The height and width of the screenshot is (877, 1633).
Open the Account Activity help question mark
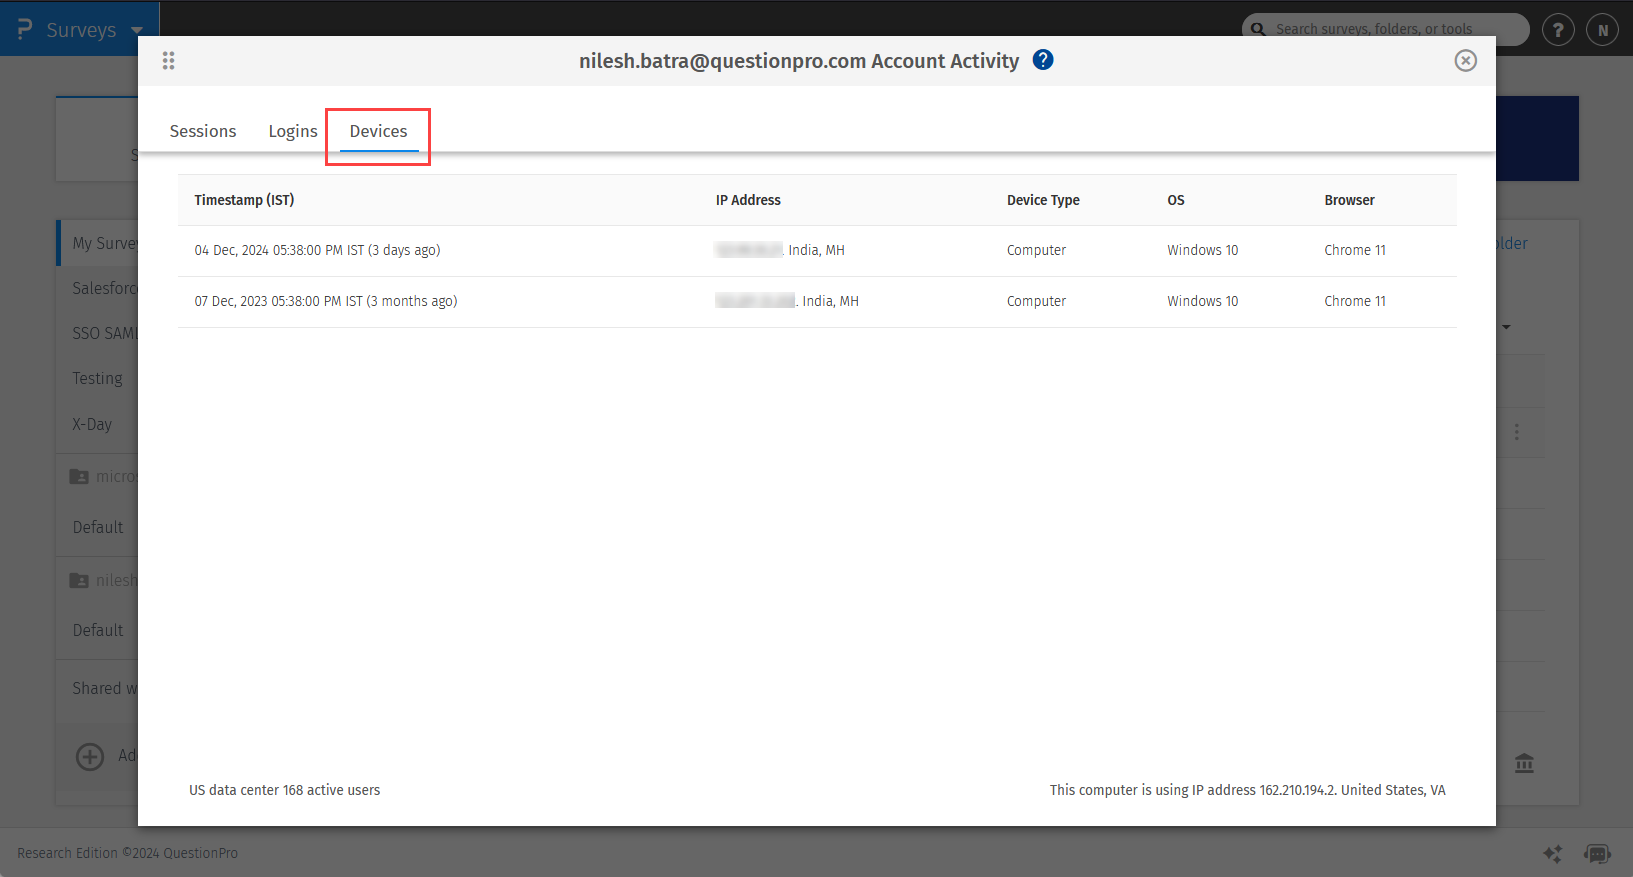1043,60
